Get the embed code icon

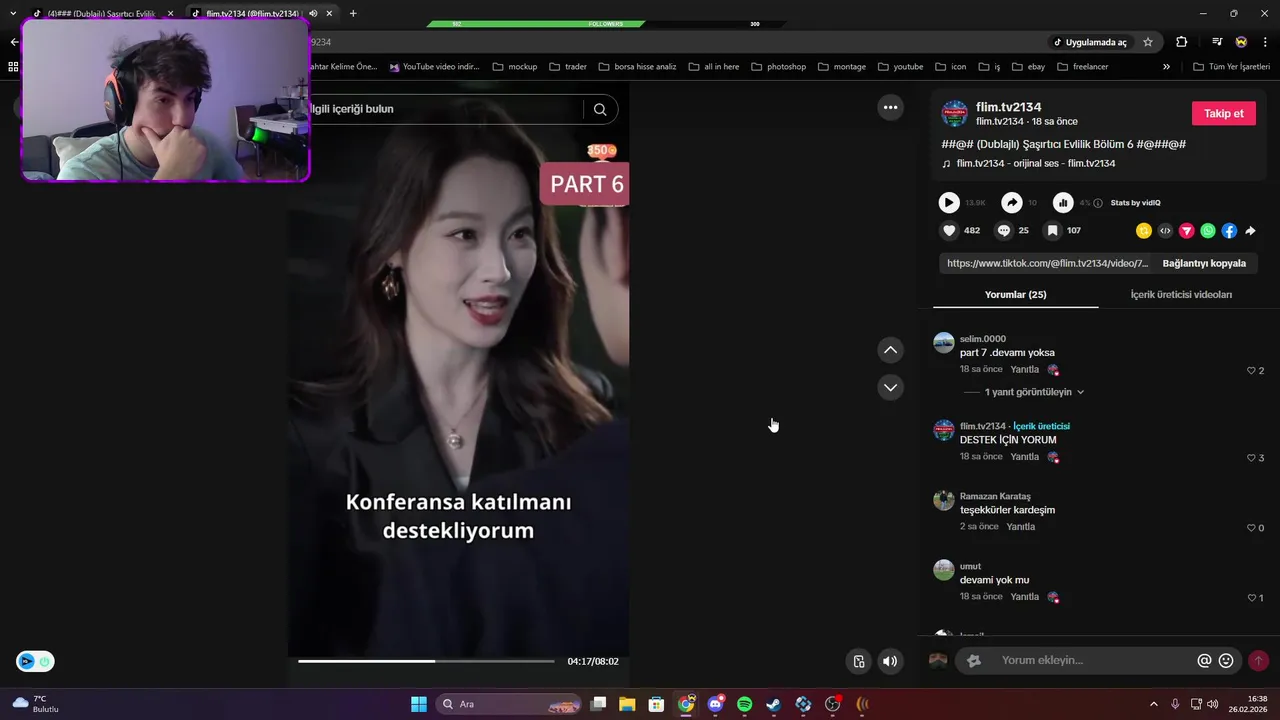click(x=1165, y=230)
